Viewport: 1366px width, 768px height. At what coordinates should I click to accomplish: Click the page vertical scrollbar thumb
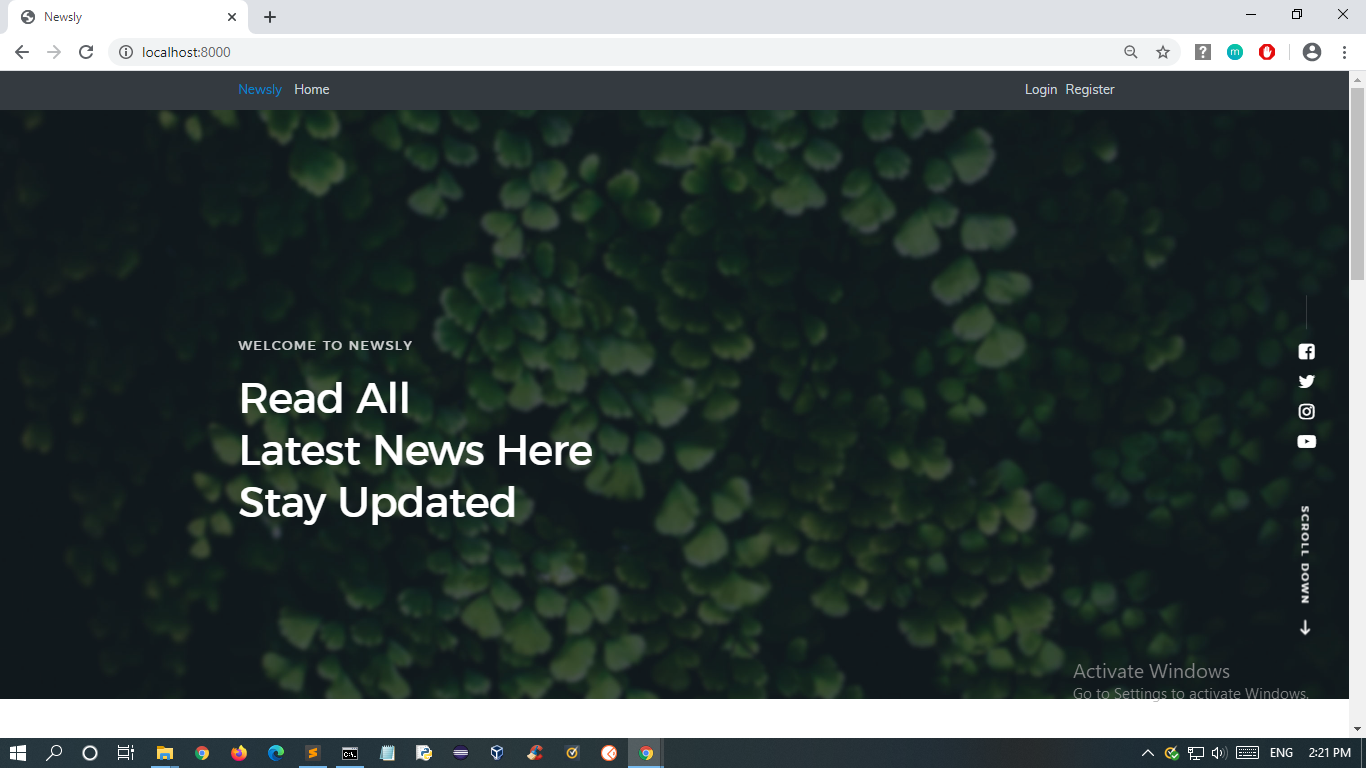pos(1357,183)
